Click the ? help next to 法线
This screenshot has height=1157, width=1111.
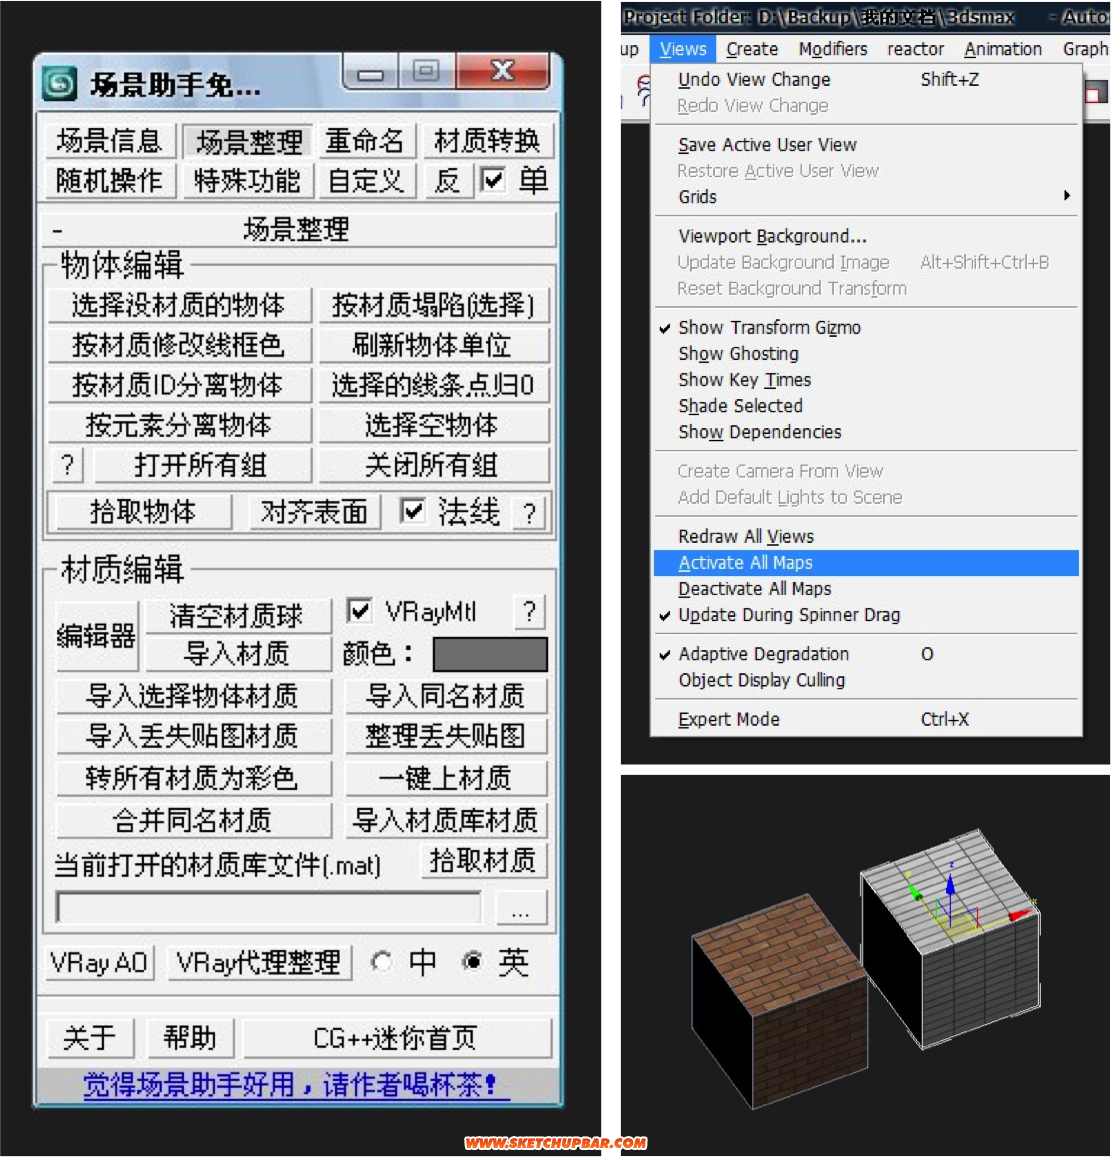(x=529, y=513)
